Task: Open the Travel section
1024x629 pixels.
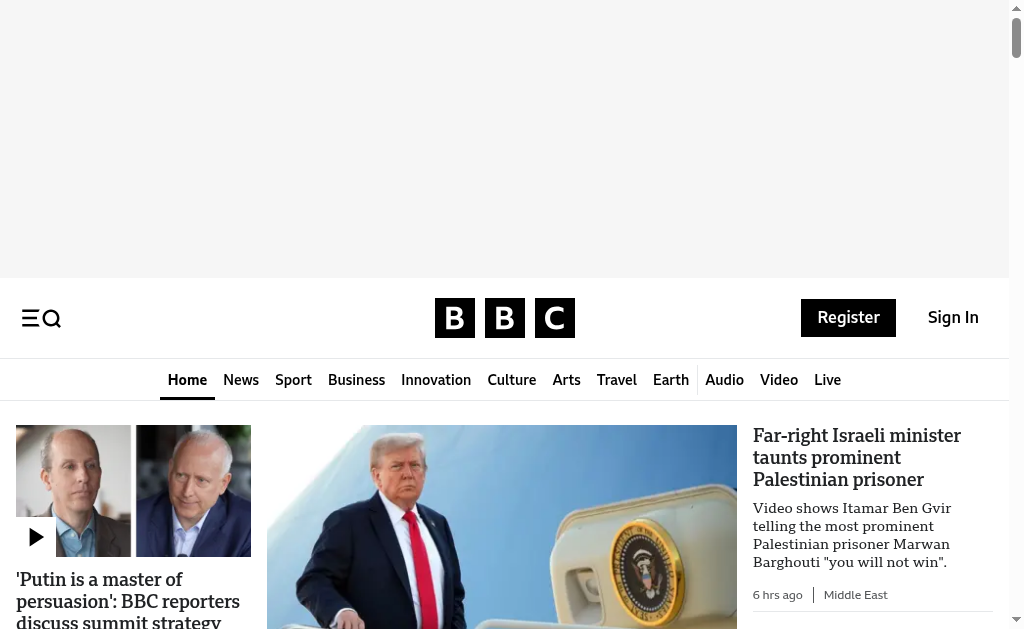Action: (616, 380)
